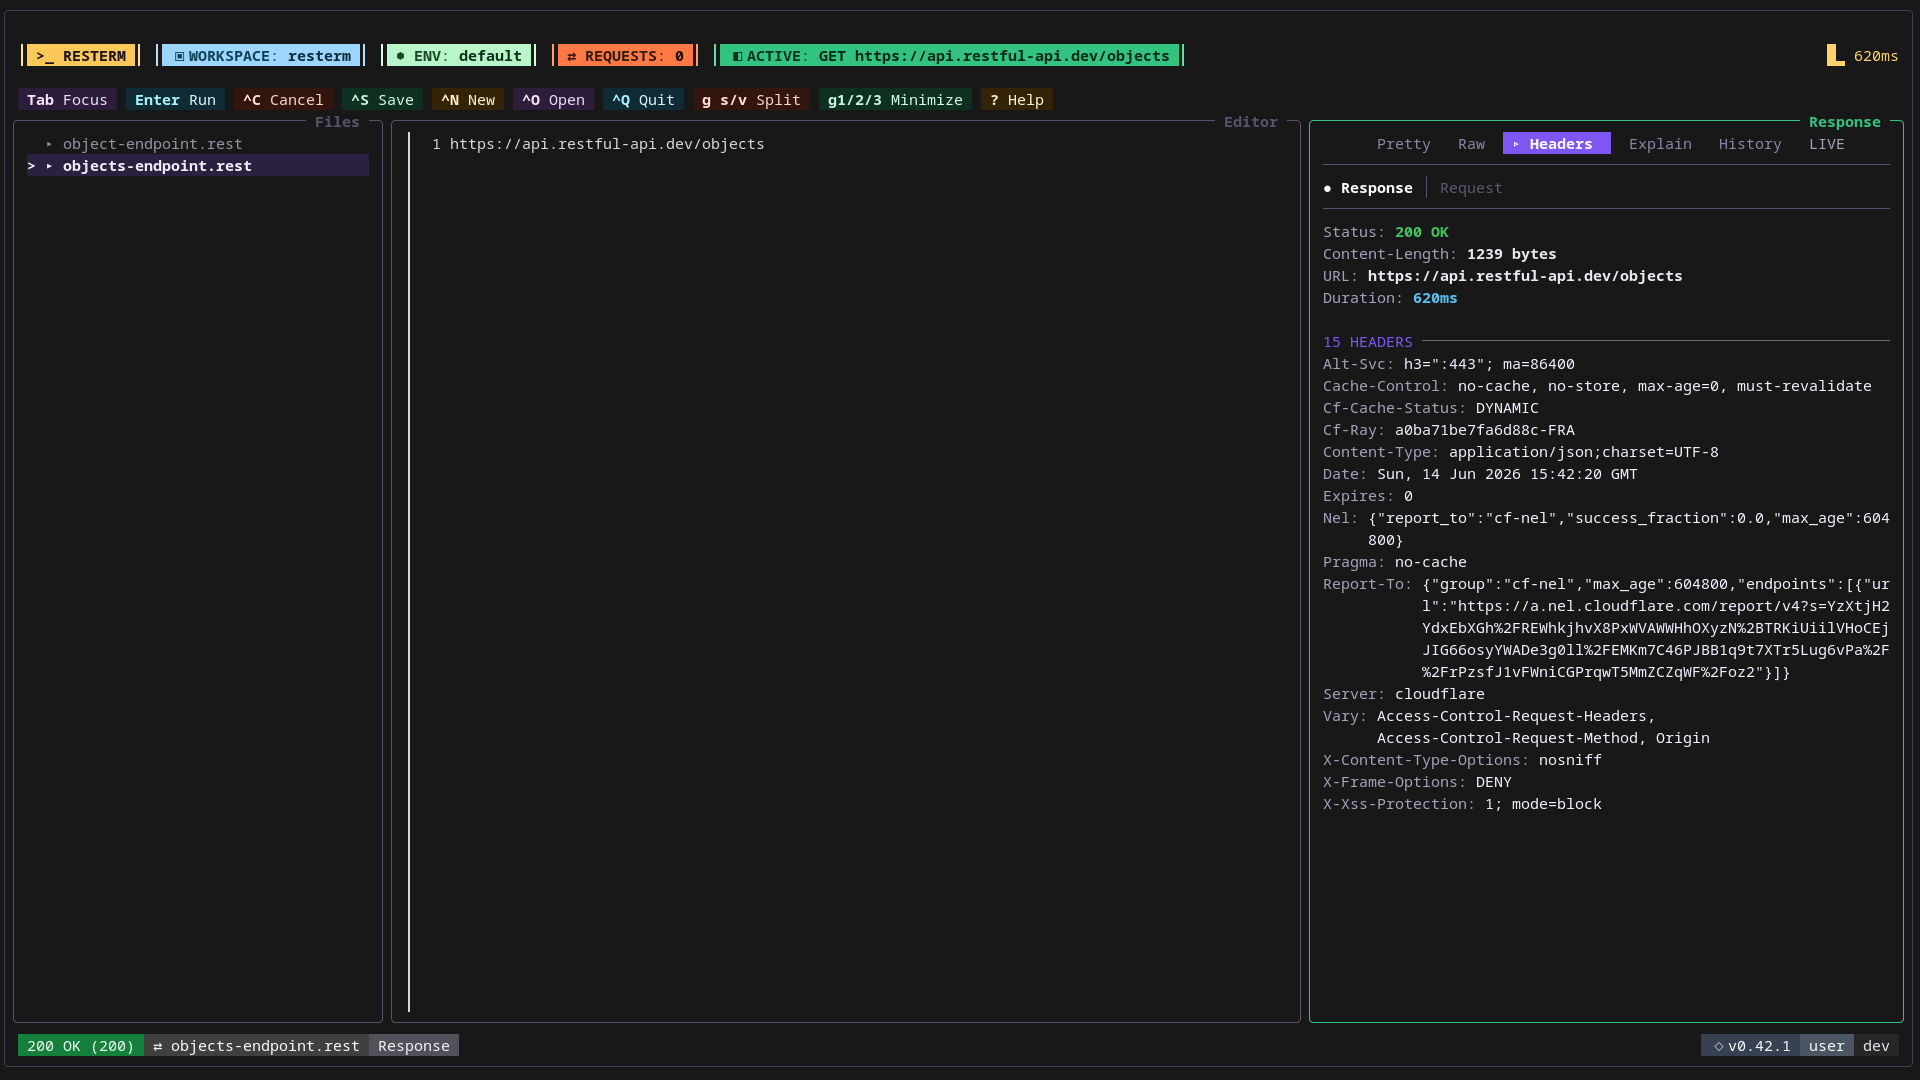Click the Cf-Ray header value

(x=1485, y=430)
